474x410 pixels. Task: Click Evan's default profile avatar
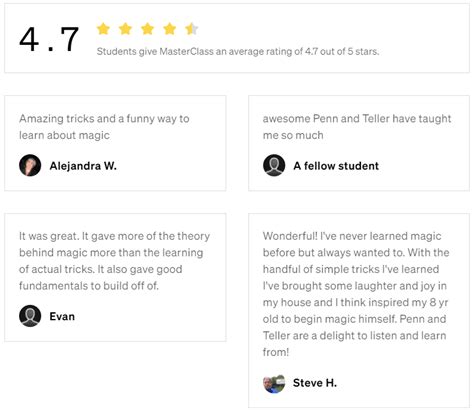(x=30, y=316)
